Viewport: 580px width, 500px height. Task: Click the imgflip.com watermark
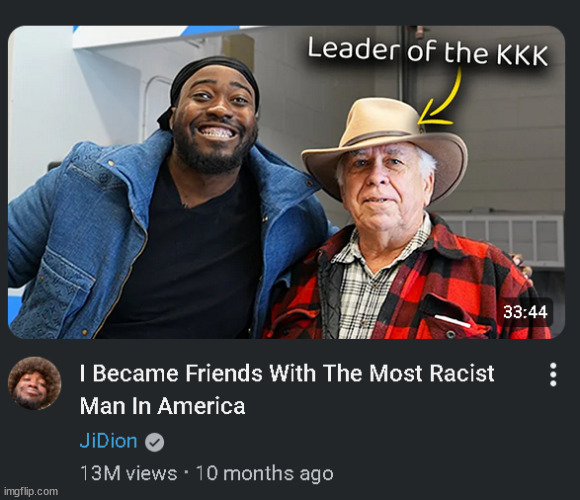point(31,491)
